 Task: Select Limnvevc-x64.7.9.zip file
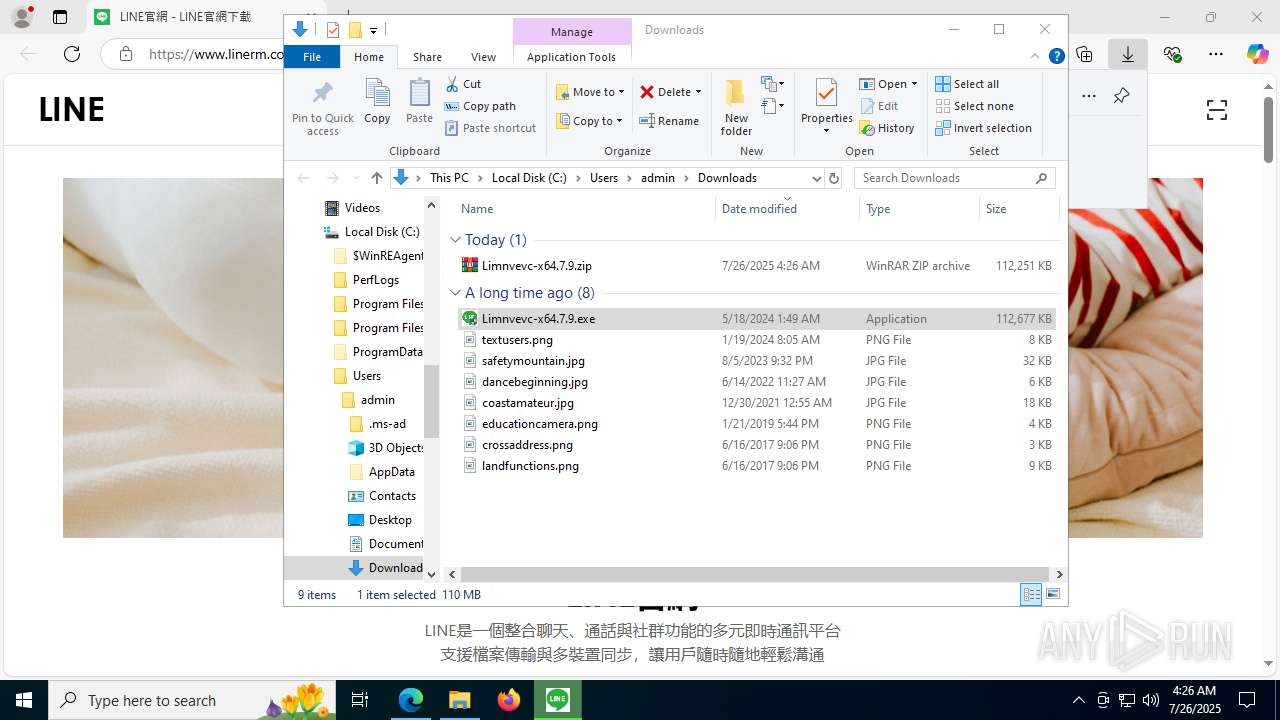756,266
